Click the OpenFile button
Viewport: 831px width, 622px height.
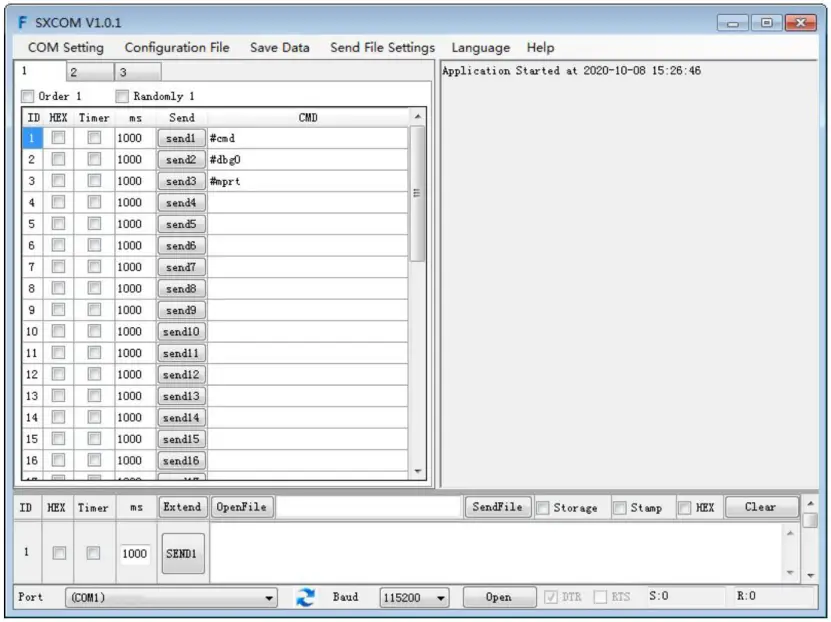point(241,507)
